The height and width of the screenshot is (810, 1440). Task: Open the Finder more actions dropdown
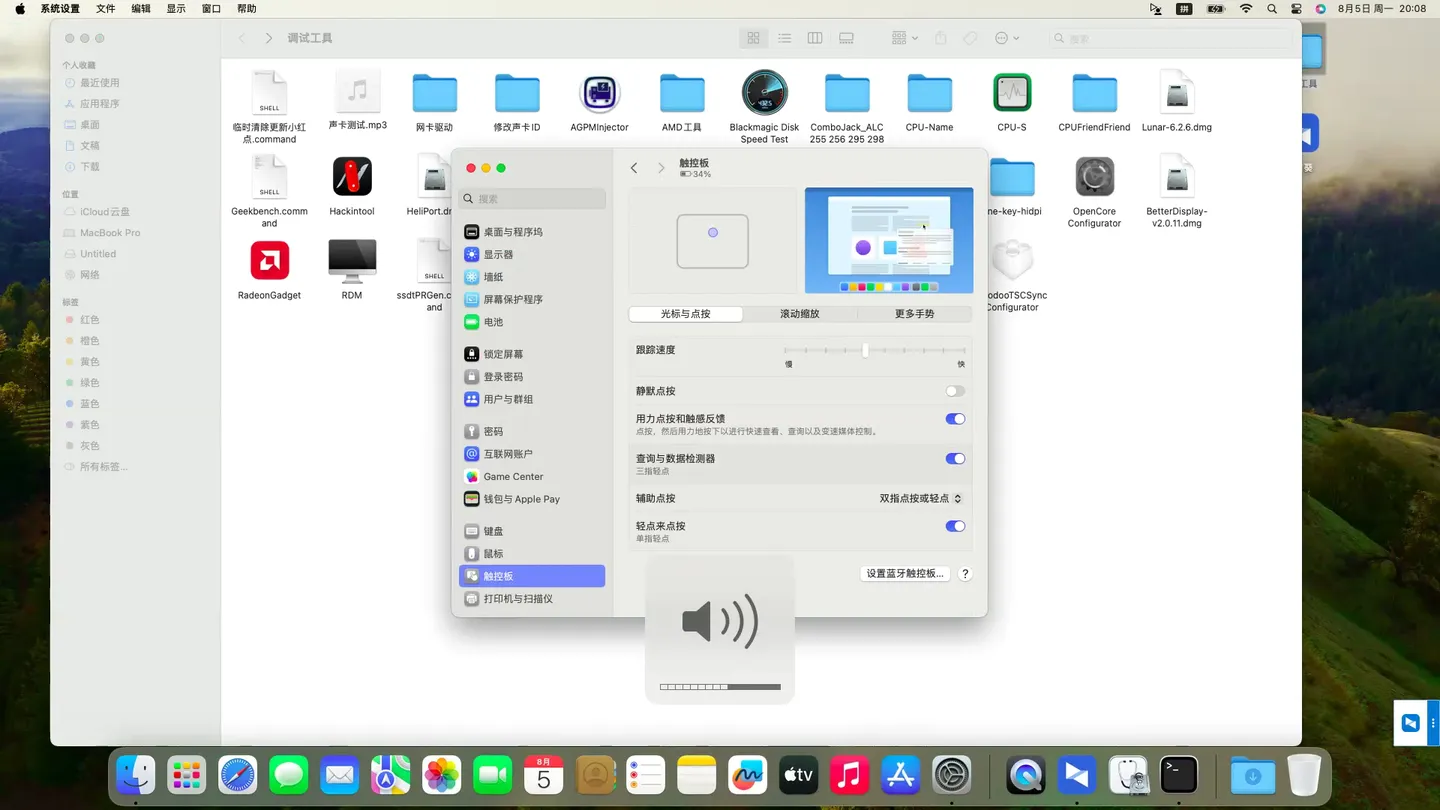tap(1006, 38)
